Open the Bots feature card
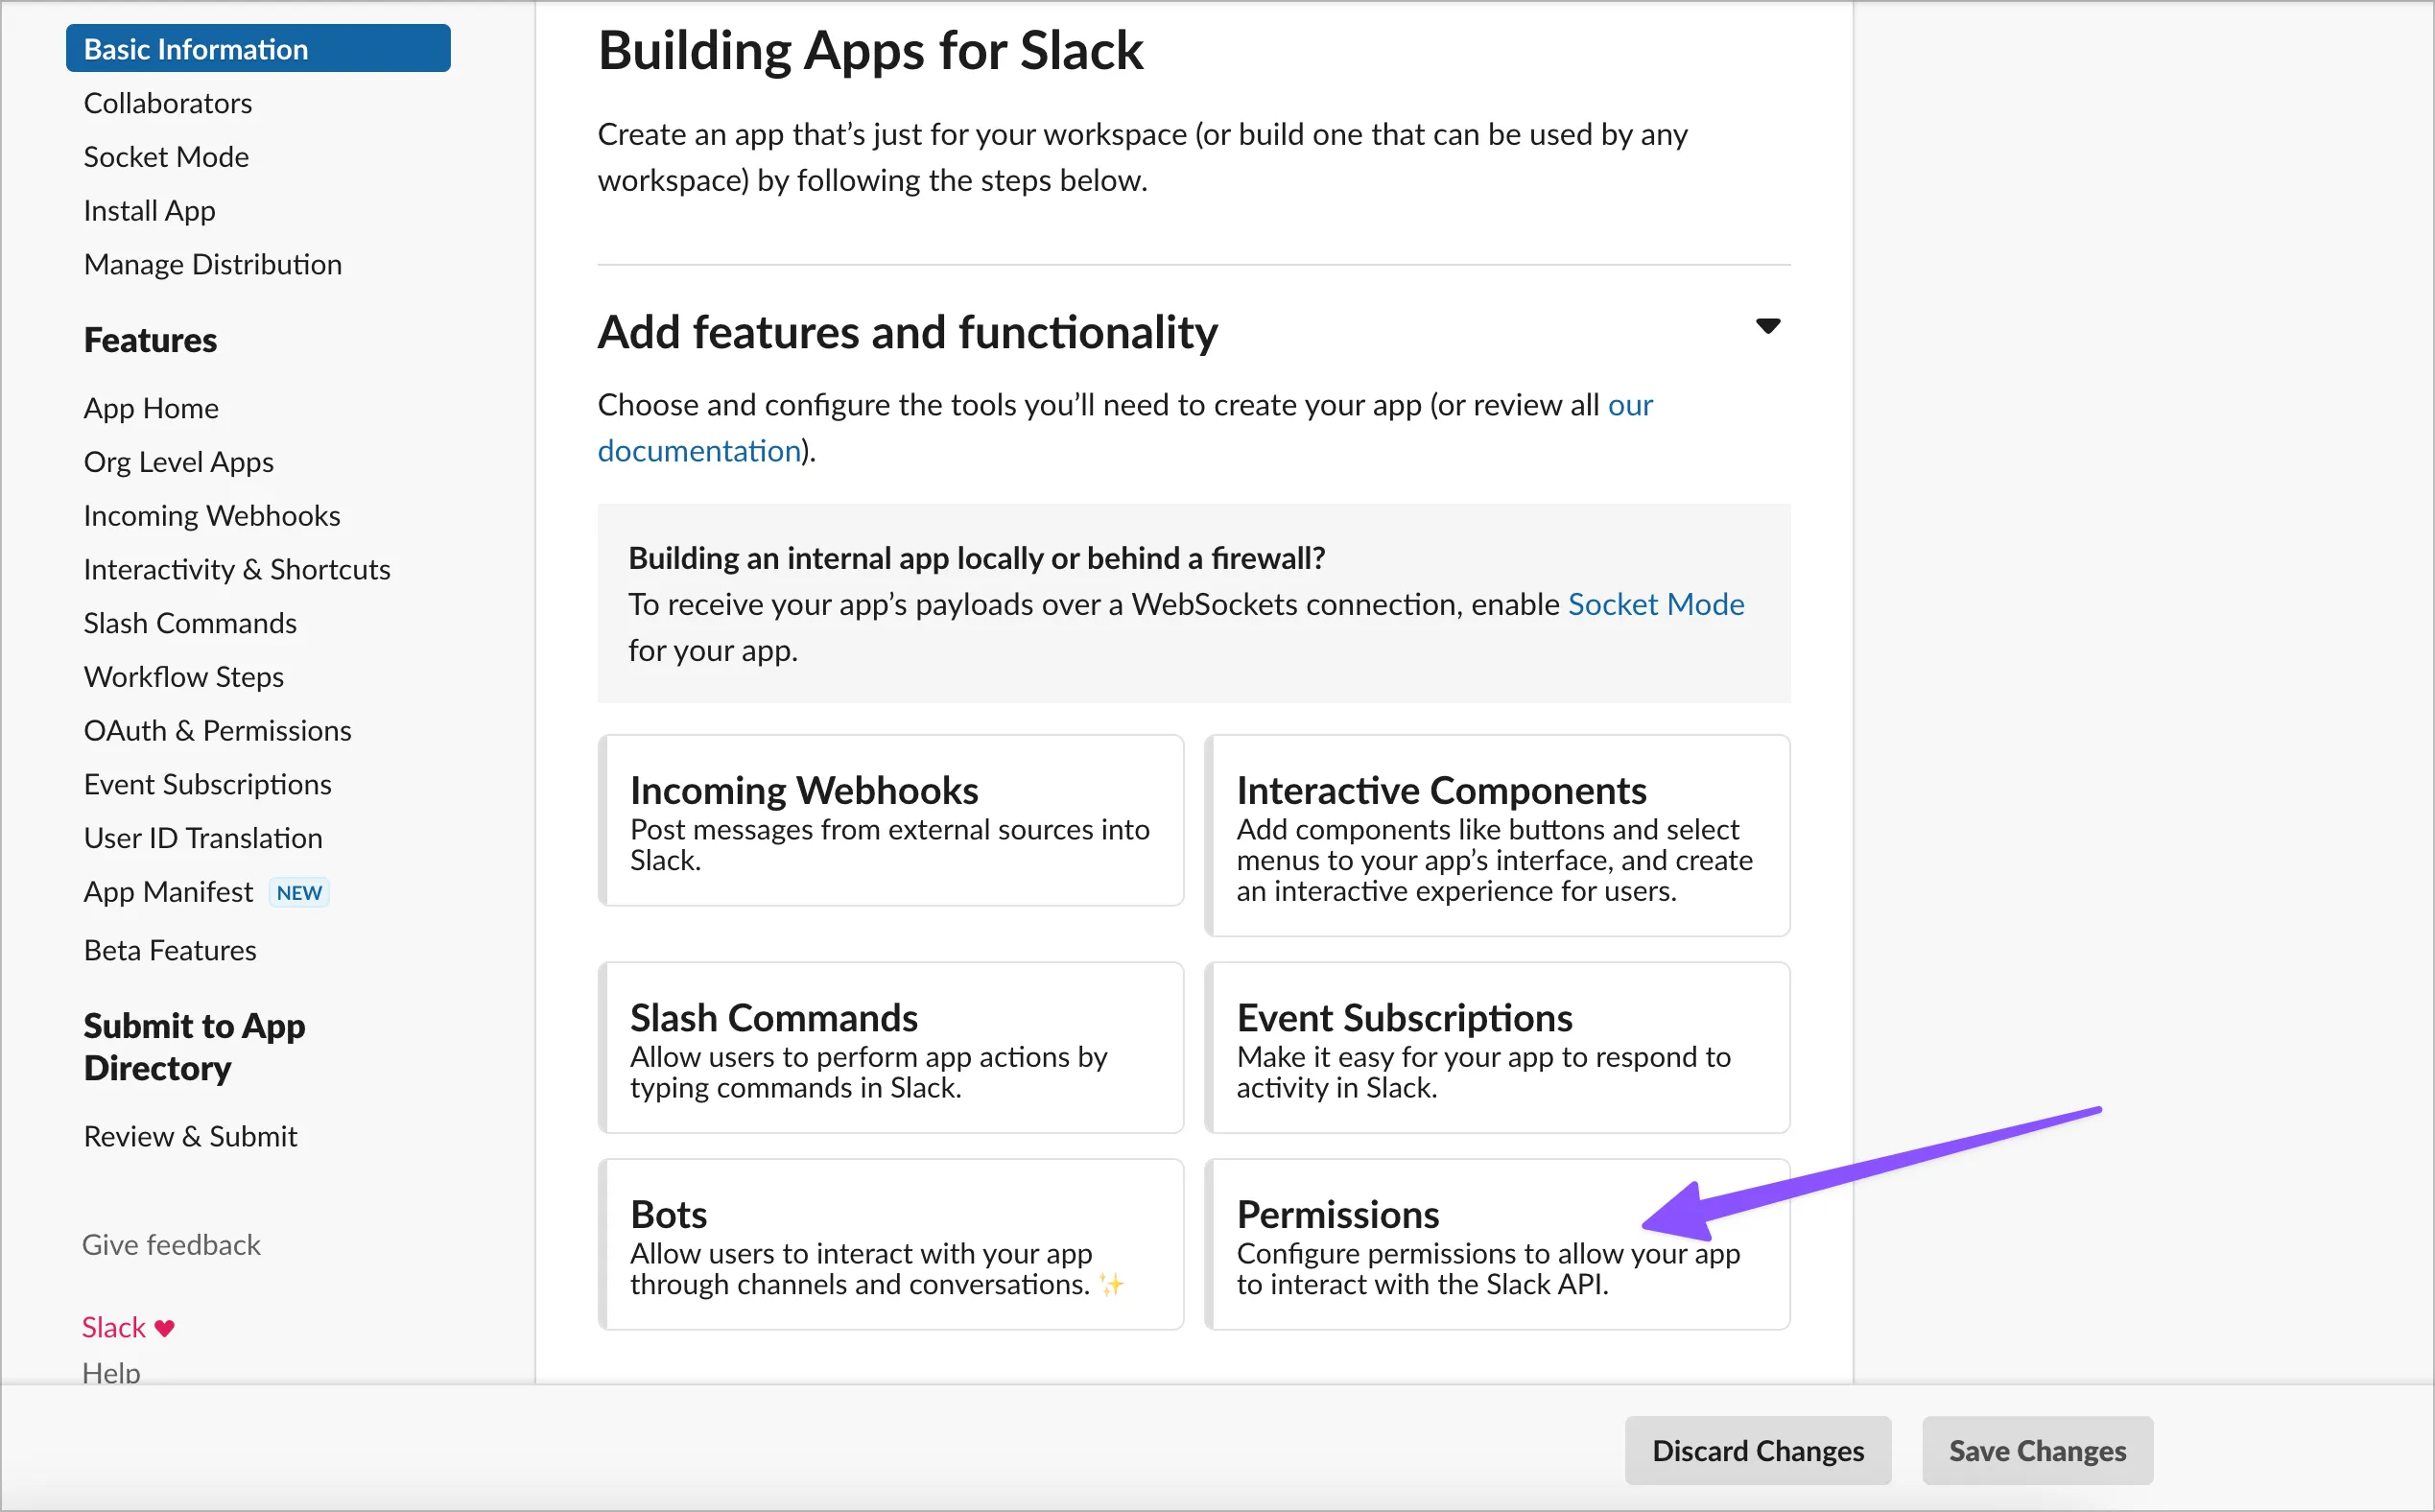 [x=890, y=1244]
